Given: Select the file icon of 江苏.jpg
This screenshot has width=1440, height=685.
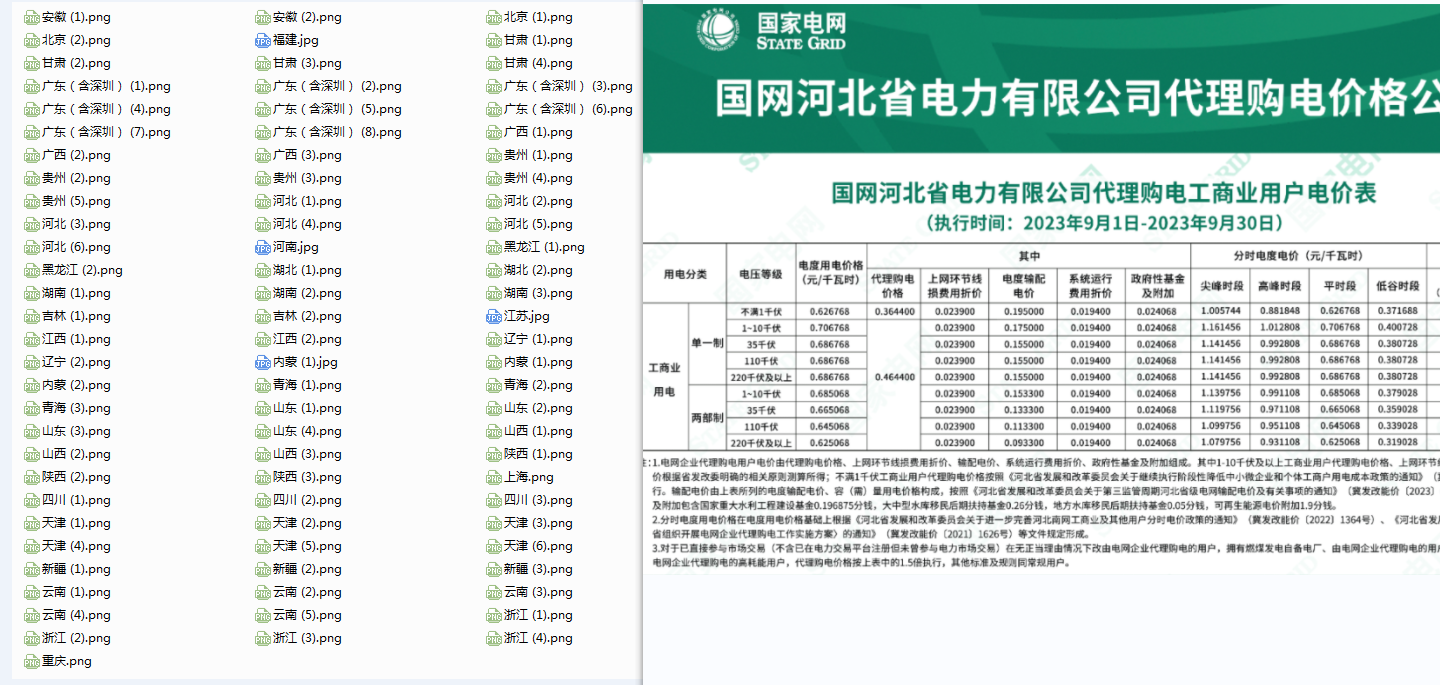Looking at the screenshot, I should tap(494, 317).
